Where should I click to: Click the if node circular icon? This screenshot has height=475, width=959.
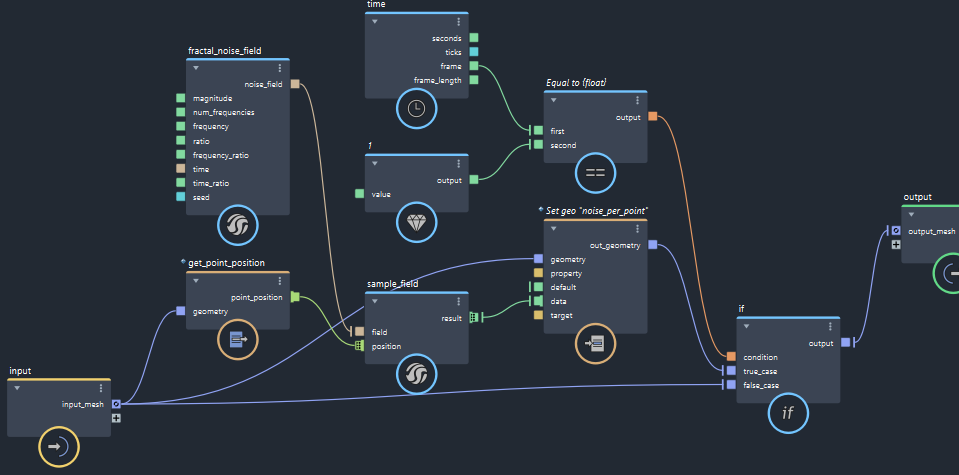(788, 413)
